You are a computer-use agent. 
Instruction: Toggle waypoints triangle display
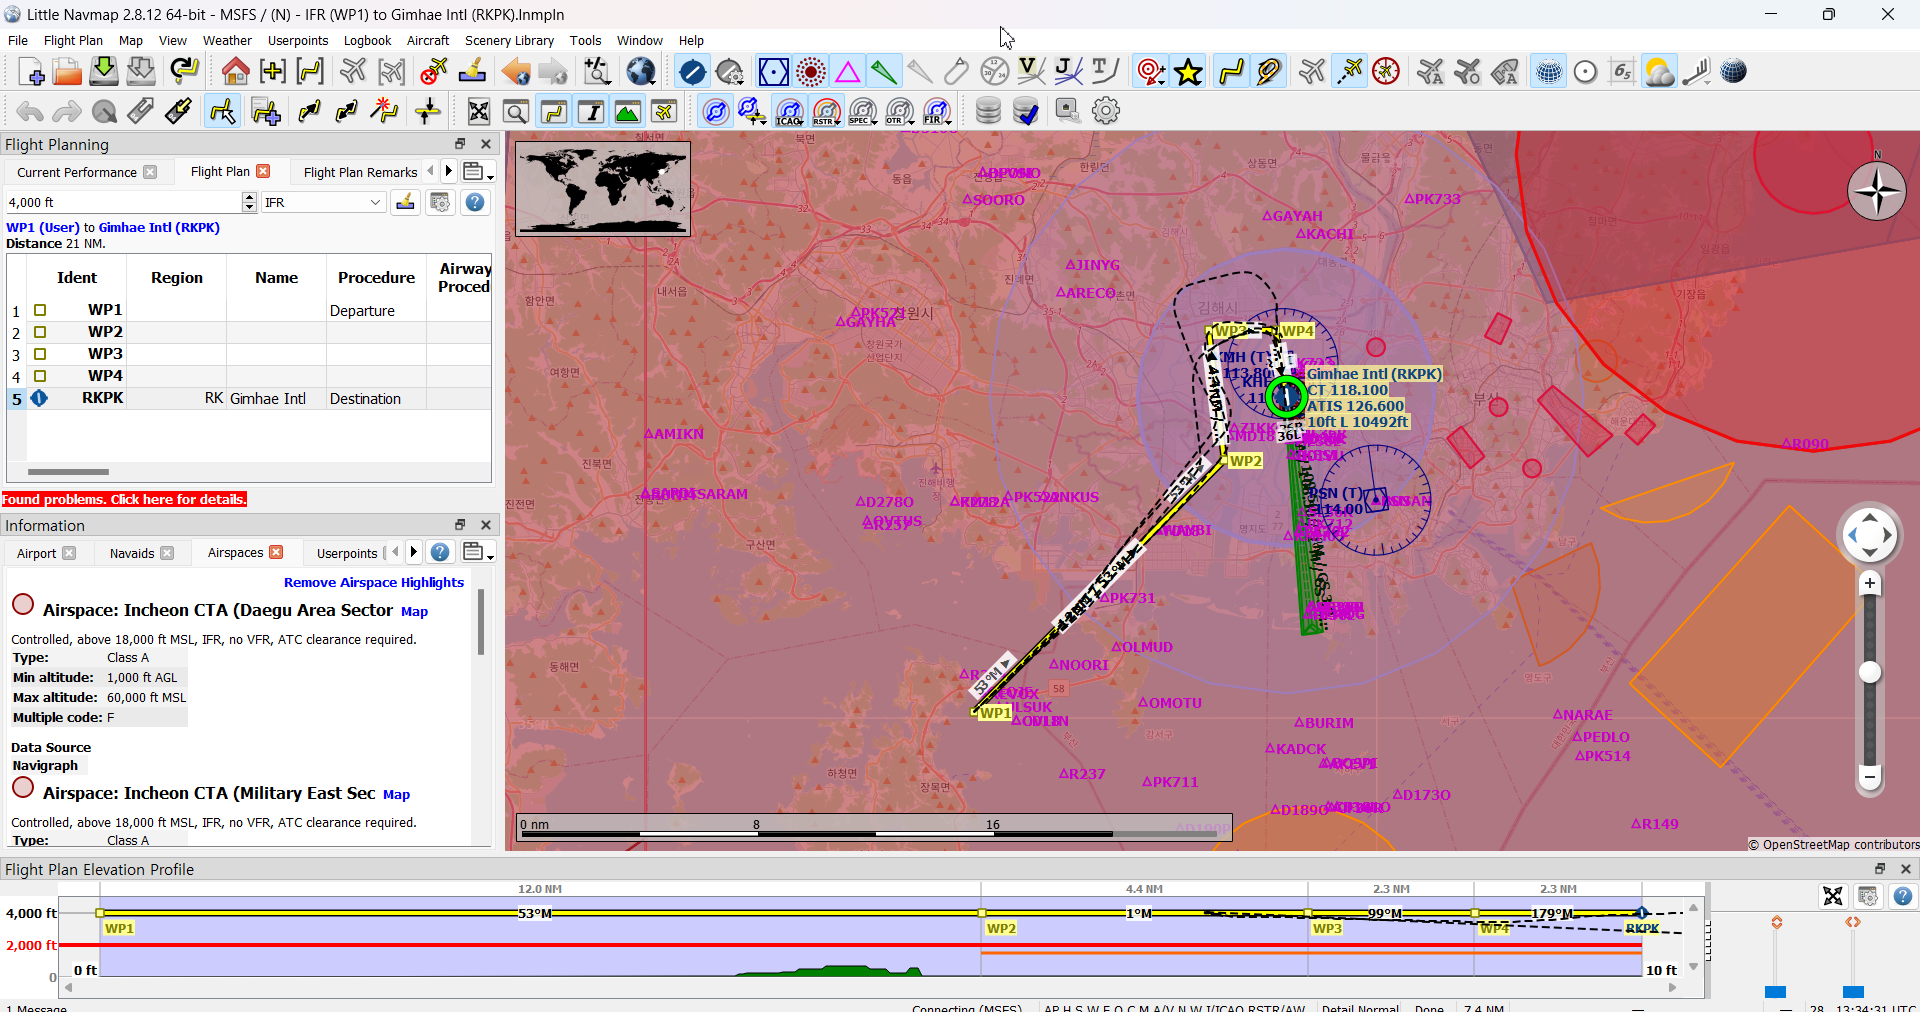847,72
